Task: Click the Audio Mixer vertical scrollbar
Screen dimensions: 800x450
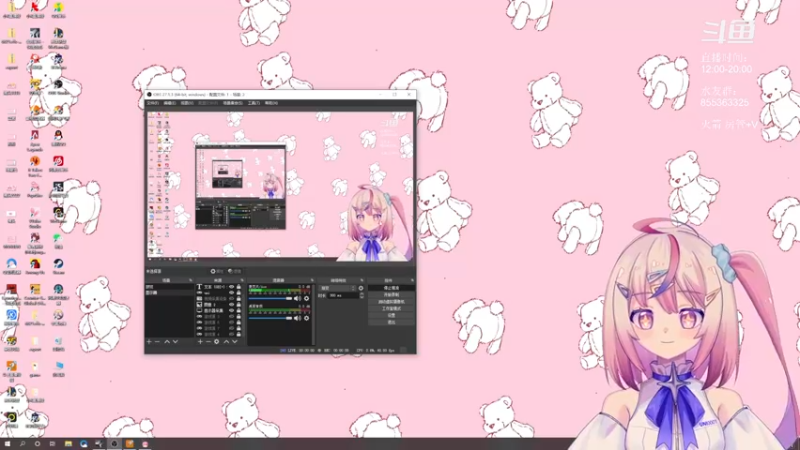Action: 313,314
